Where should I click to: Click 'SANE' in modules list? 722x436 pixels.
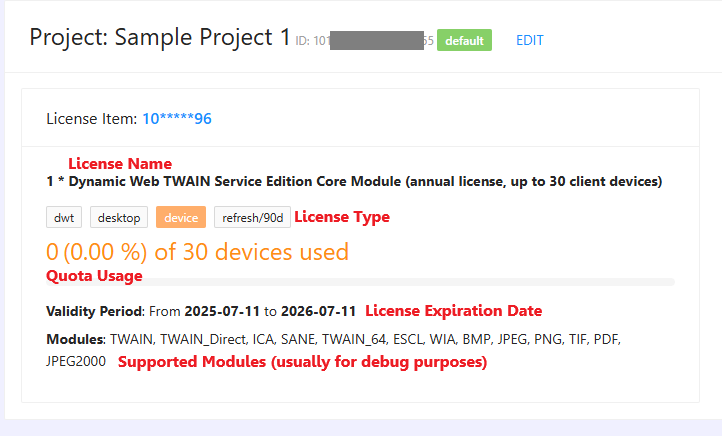(x=298, y=339)
